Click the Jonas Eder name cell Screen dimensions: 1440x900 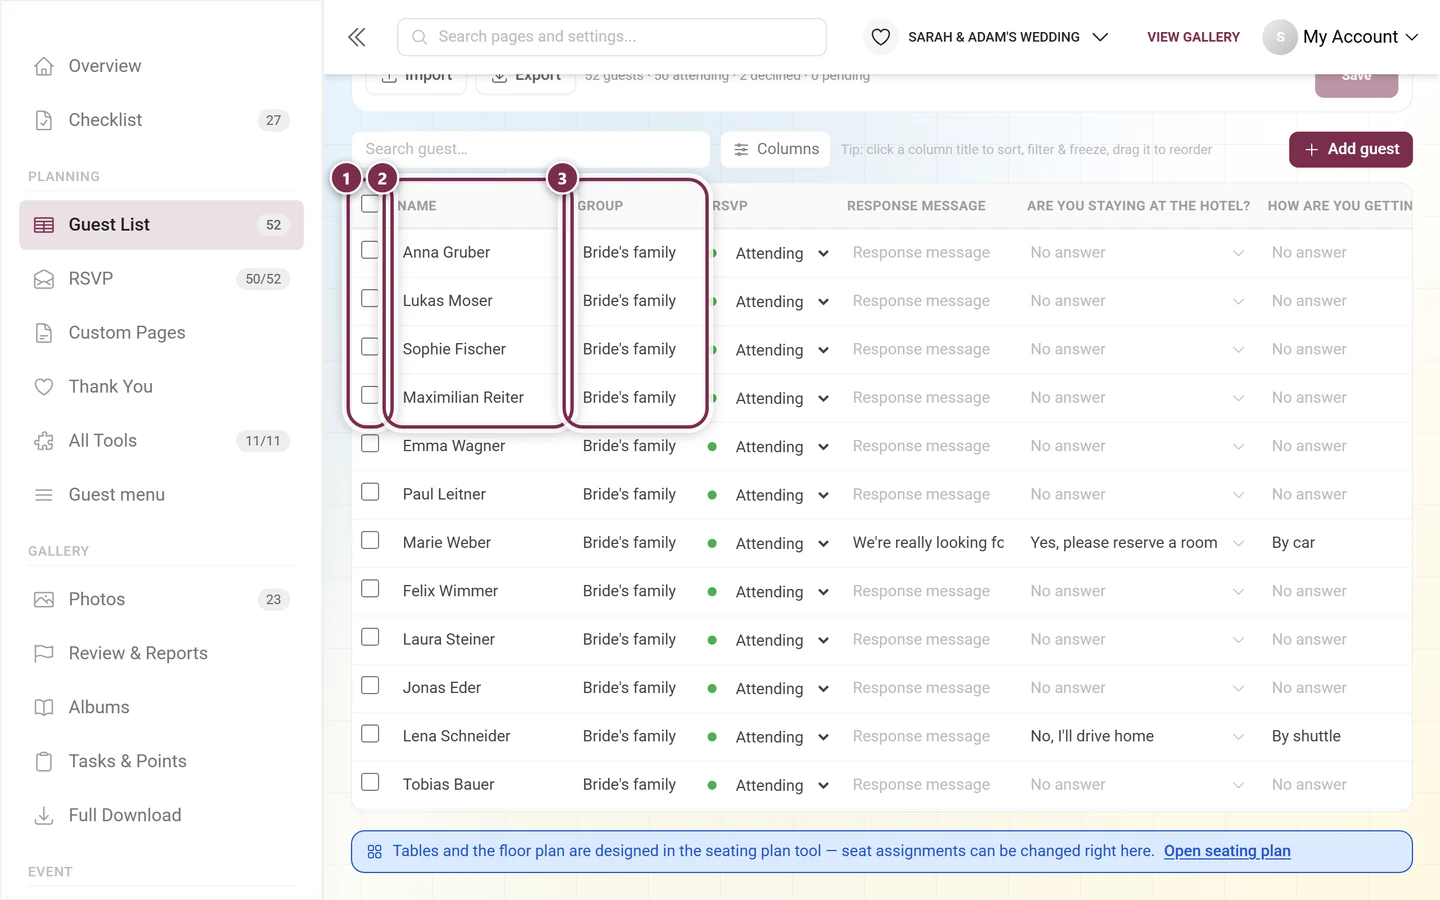point(442,688)
